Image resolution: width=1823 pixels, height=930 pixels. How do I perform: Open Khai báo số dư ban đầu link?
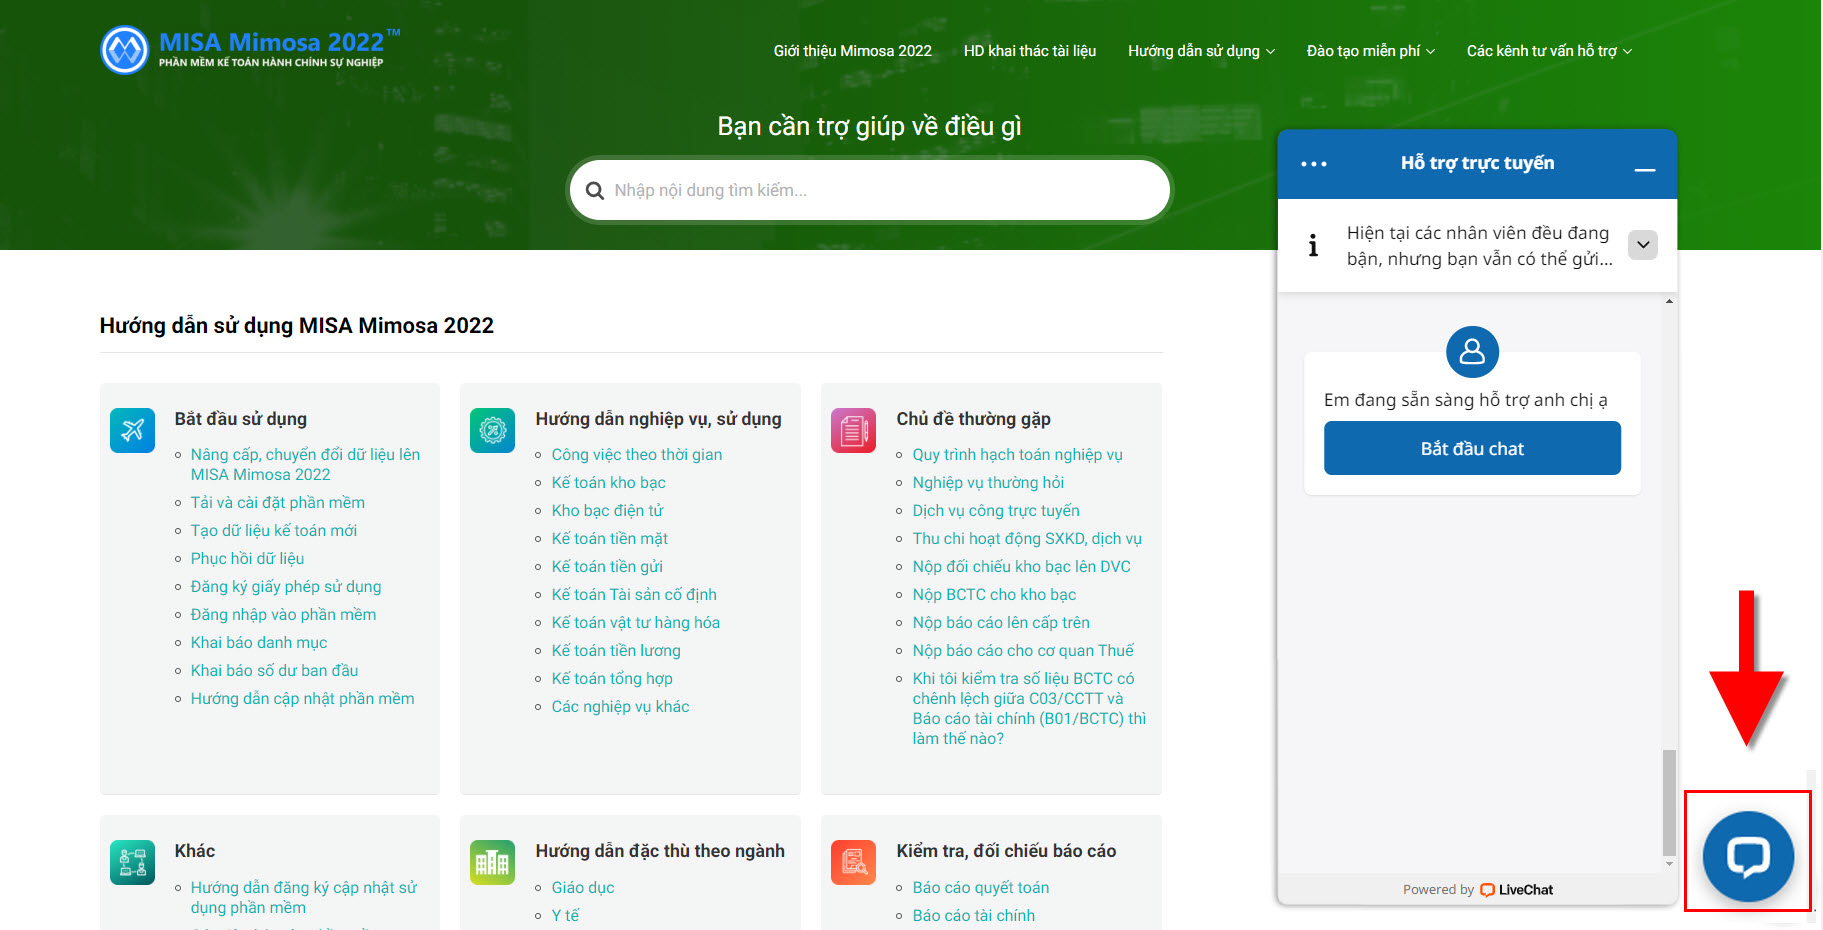pos(274,670)
